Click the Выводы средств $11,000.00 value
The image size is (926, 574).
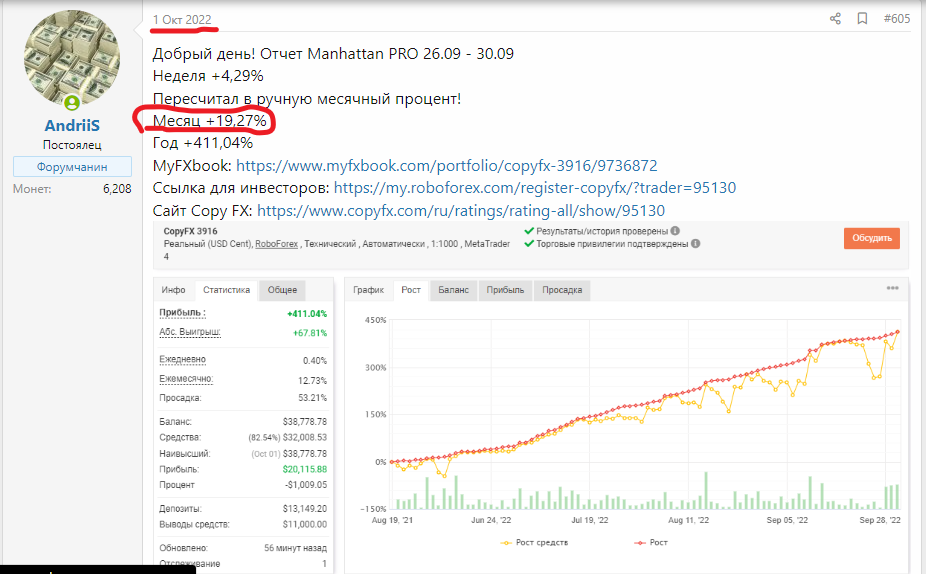[x=305, y=524]
